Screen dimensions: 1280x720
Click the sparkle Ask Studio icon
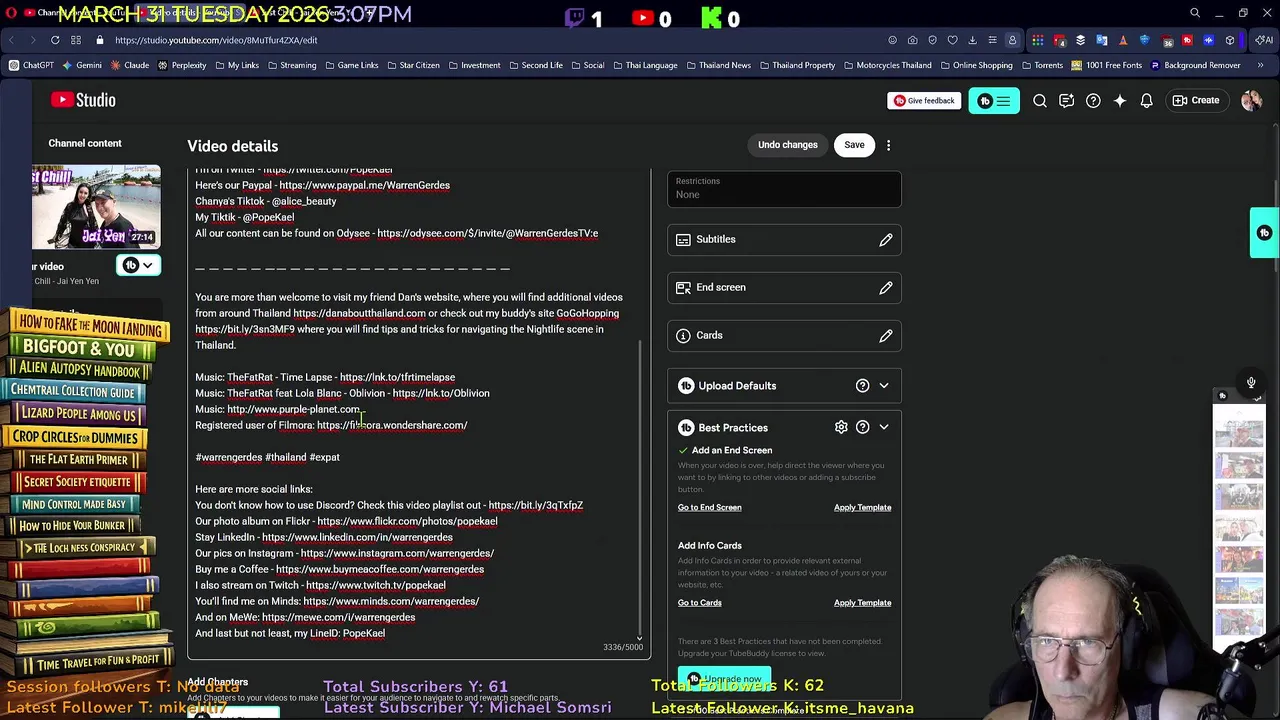(1120, 101)
